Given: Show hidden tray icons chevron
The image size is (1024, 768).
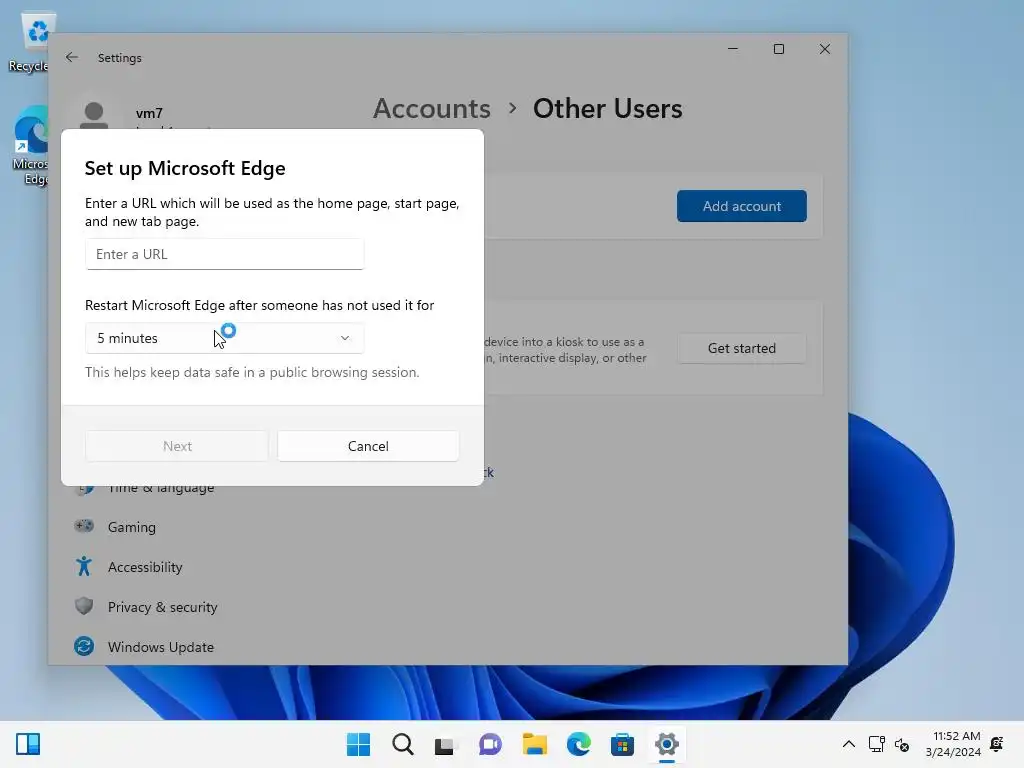Looking at the screenshot, I should 848,744.
